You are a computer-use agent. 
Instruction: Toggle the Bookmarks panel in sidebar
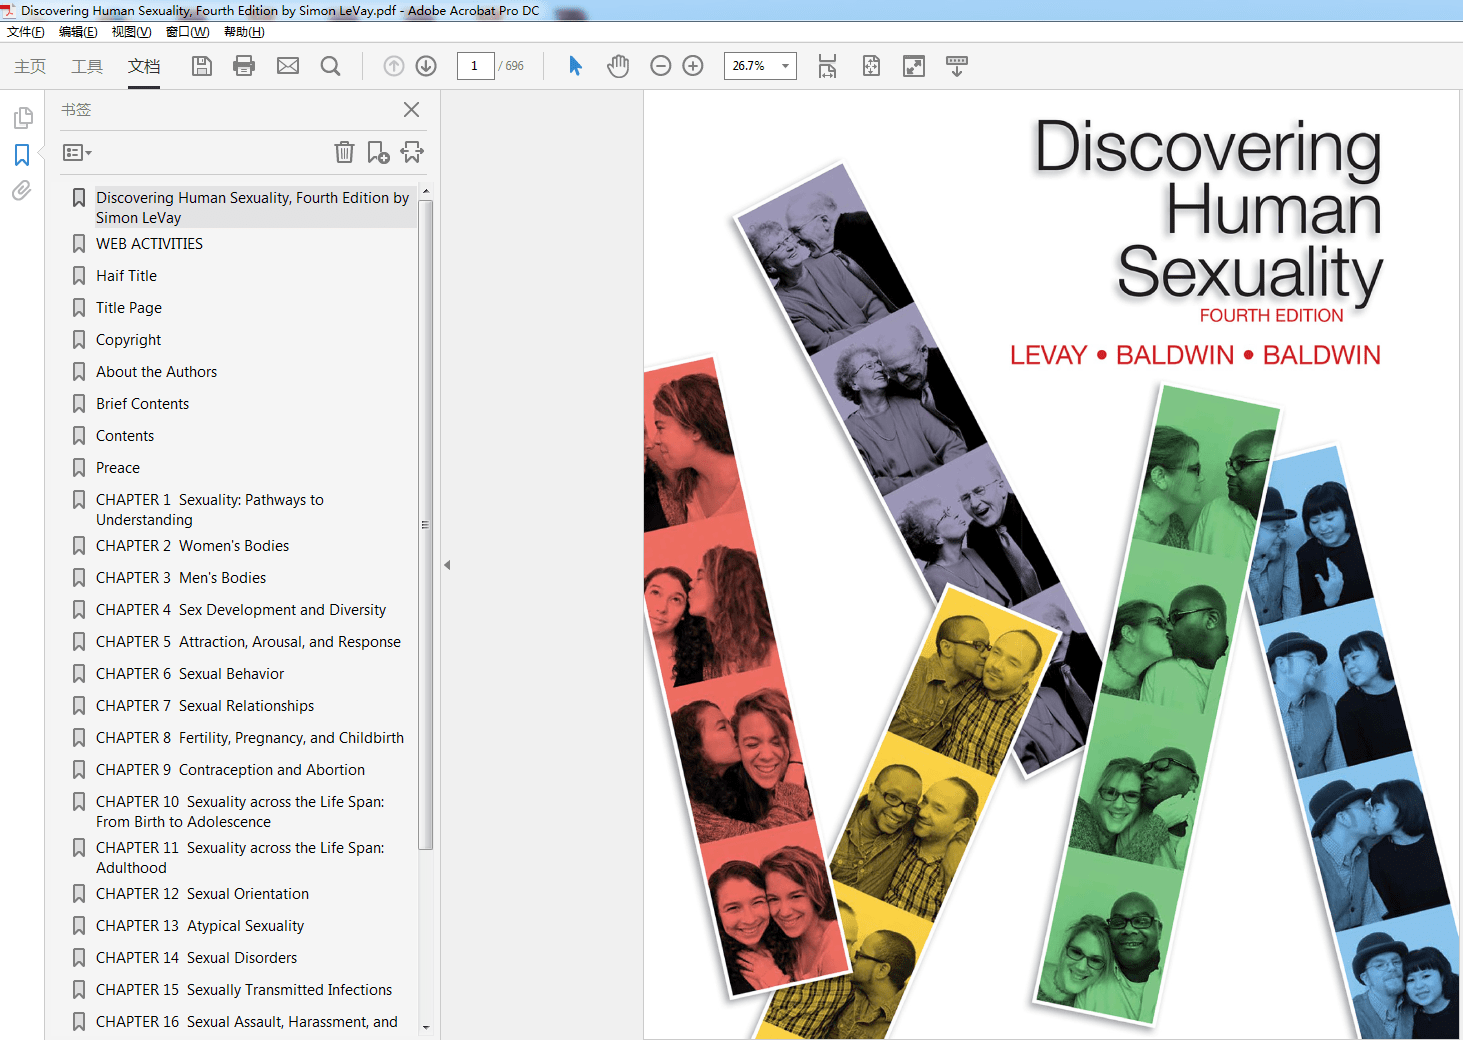(x=22, y=155)
